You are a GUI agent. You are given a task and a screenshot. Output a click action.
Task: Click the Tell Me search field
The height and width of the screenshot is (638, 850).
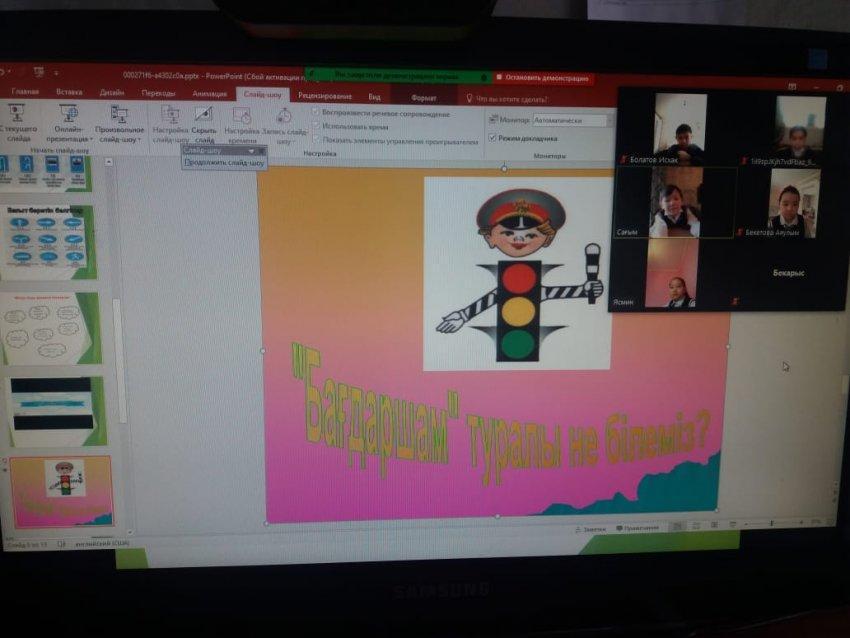coord(512,99)
